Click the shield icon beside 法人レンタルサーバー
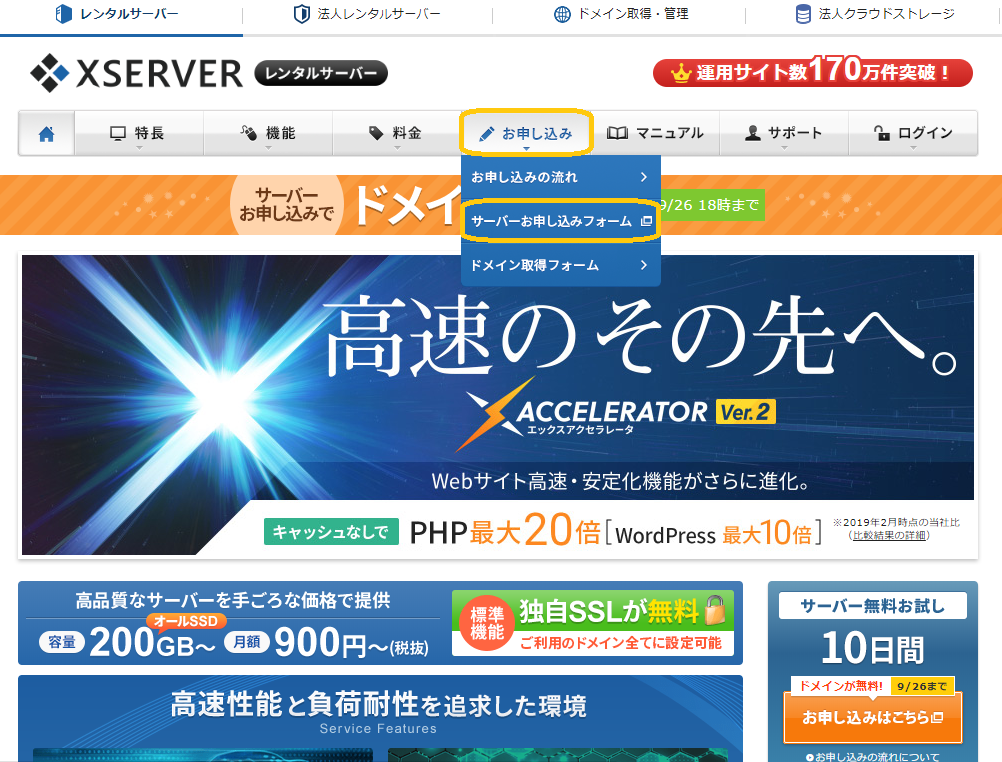Viewport: 1002px width, 762px height. [x=302, y=13]
